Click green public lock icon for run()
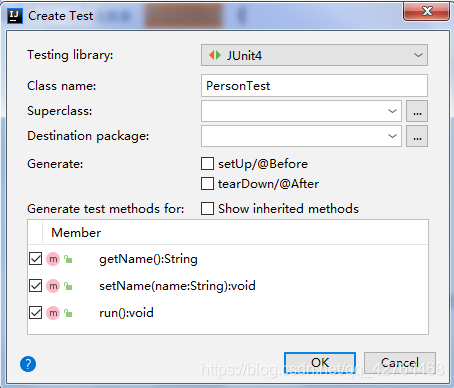This screenshot has height=388, width=454. point(68,313)
